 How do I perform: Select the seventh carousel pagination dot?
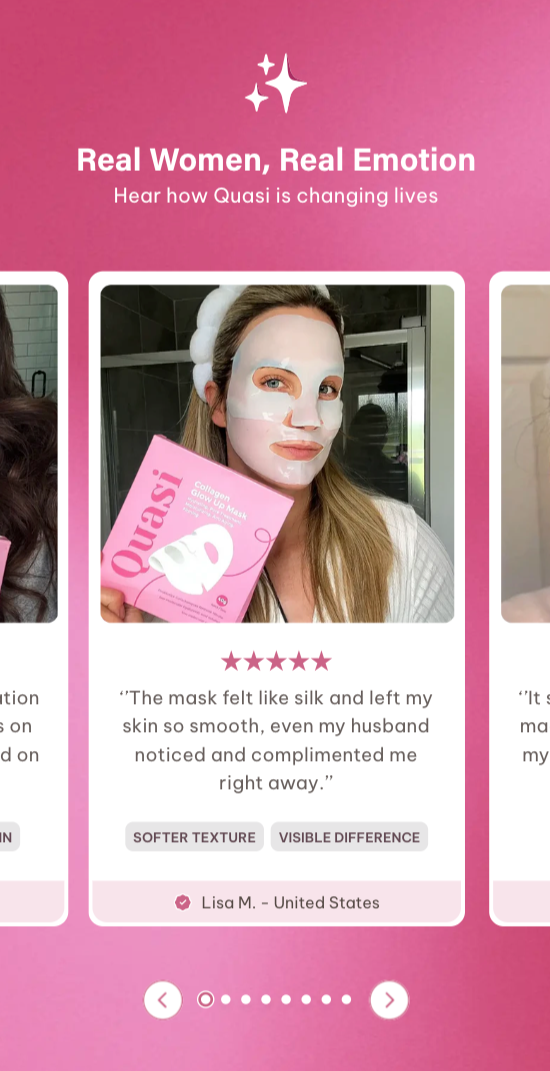click(327, 1000)
